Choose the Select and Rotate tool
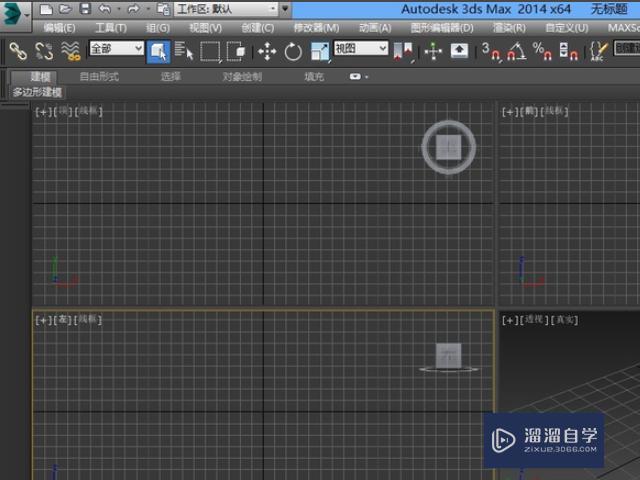The height and width of the screenshot is (480, 640). click(293, 50)
